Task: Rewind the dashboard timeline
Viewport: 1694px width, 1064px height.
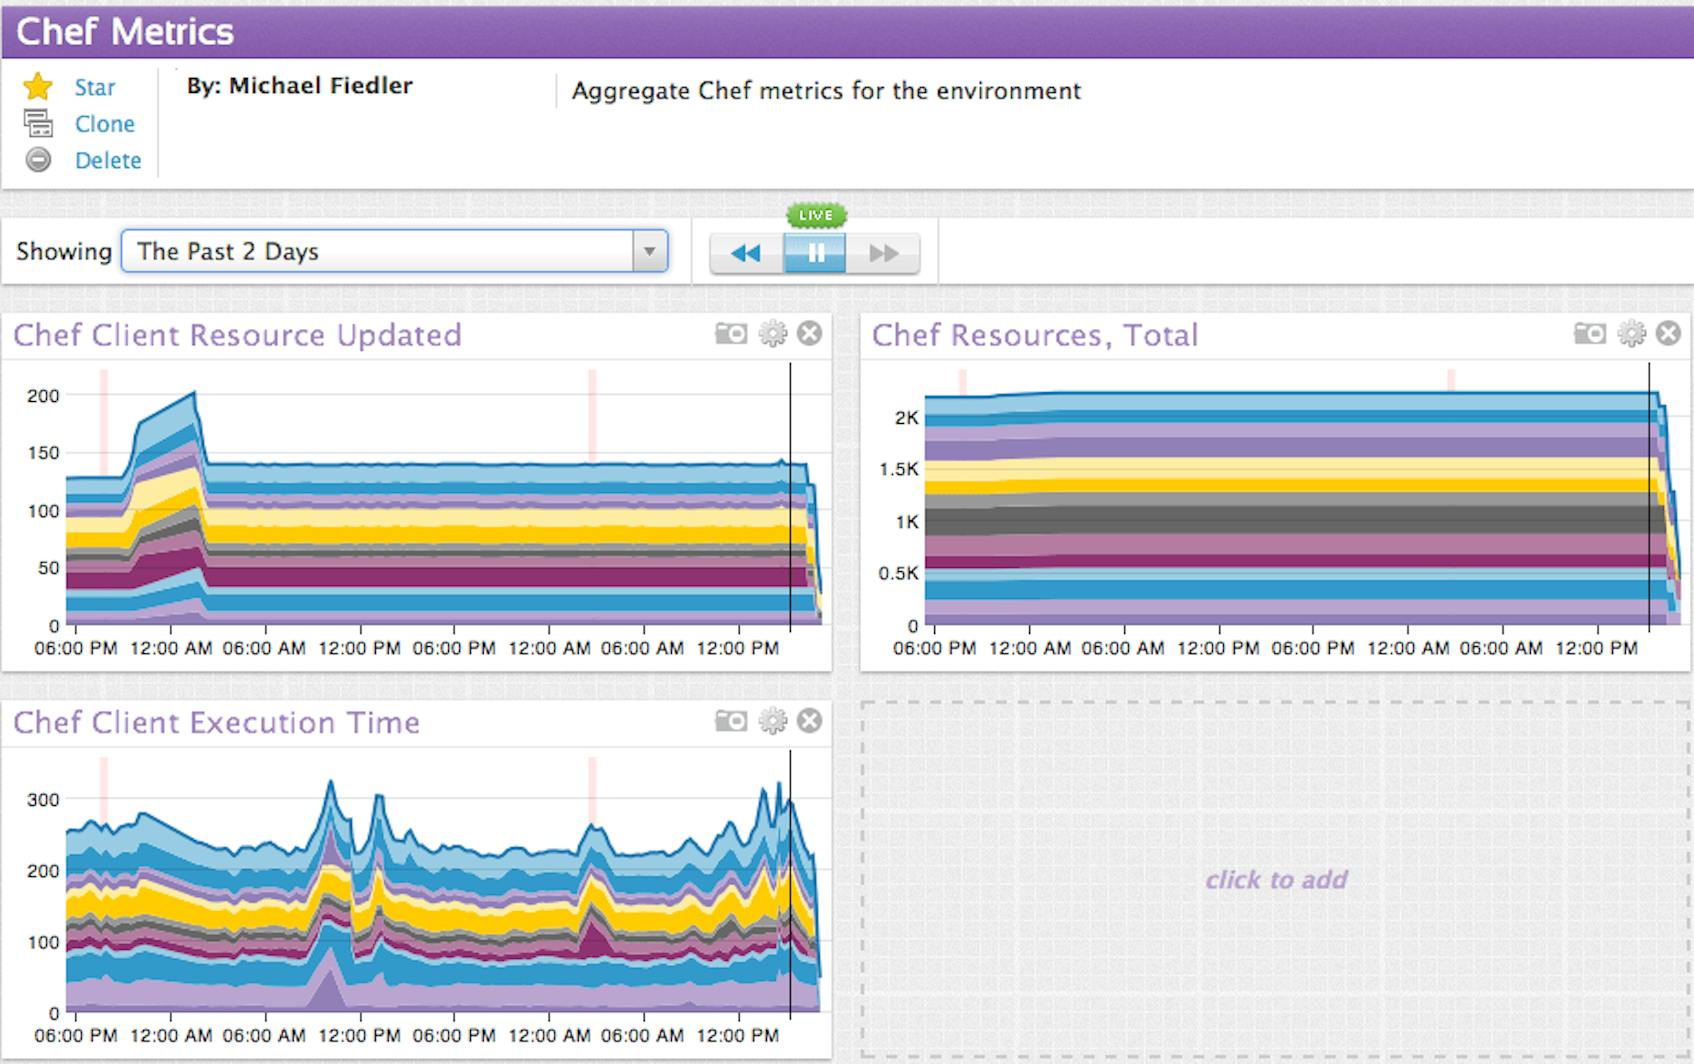Action: pos(747,253)
